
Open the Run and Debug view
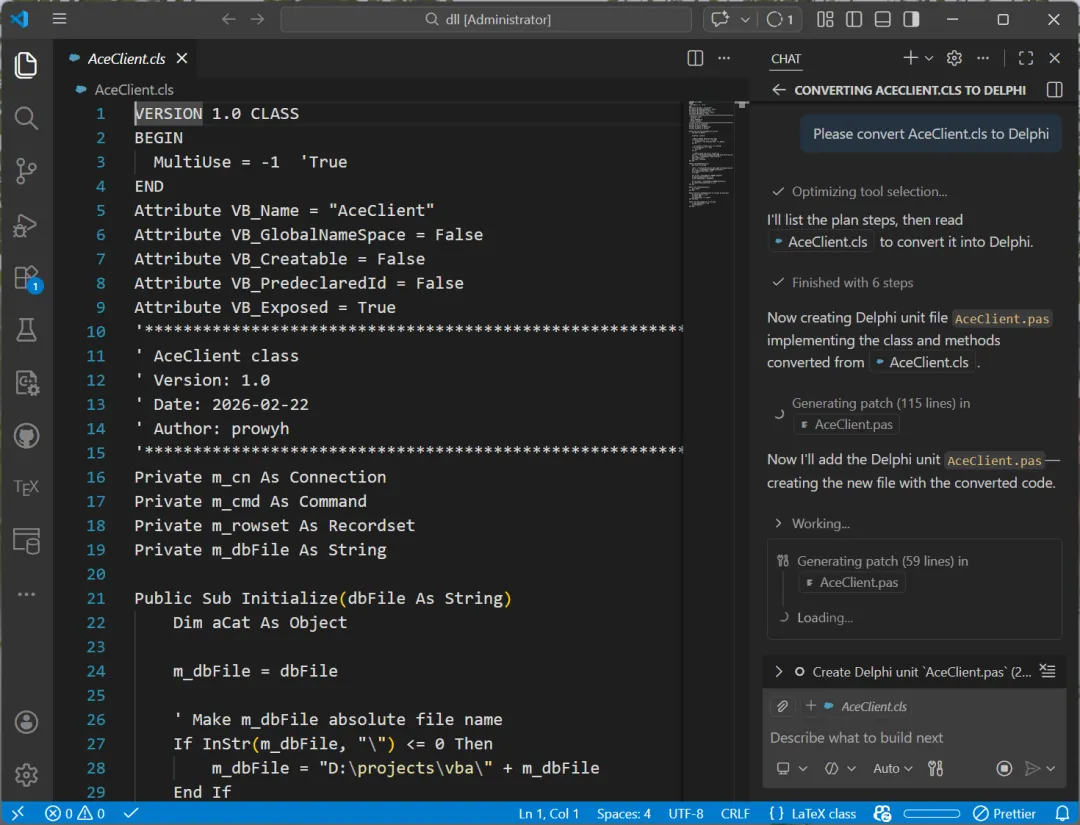pos(26,225)
